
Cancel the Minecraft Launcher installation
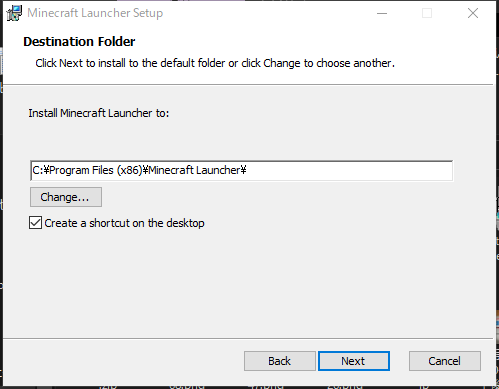tap(445, 361)
